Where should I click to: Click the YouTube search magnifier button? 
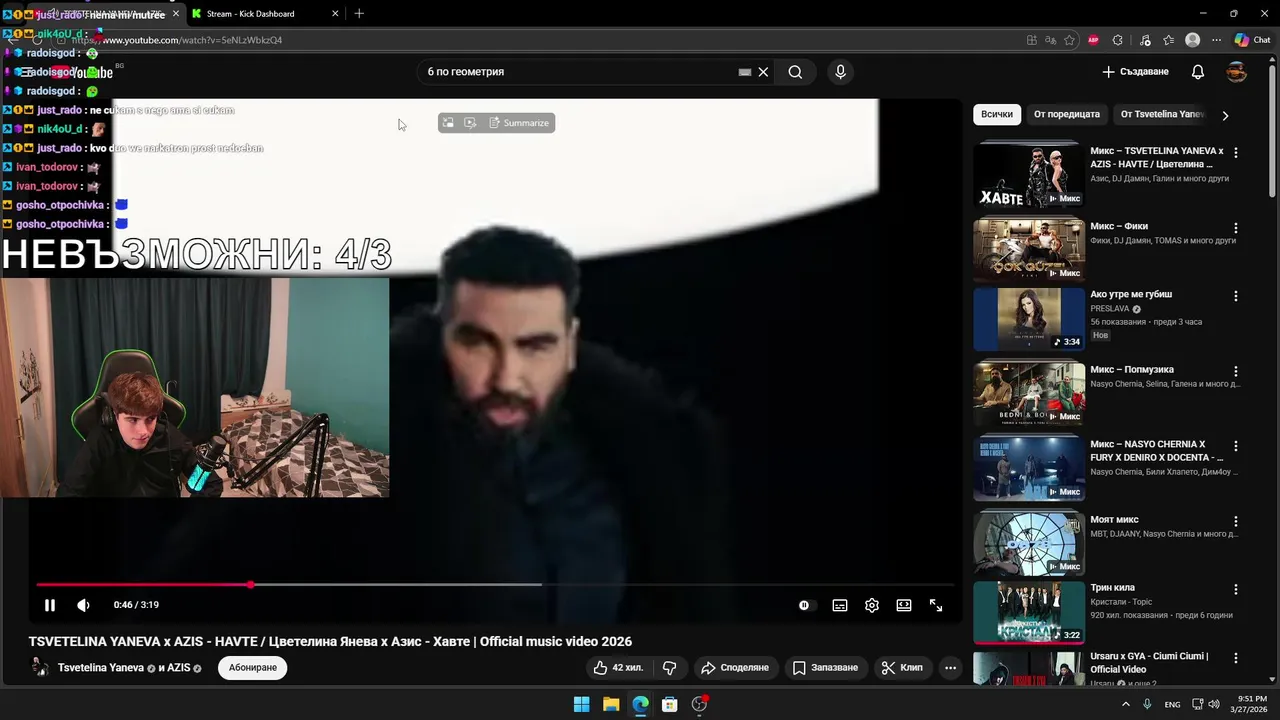[x=795, y=72]
